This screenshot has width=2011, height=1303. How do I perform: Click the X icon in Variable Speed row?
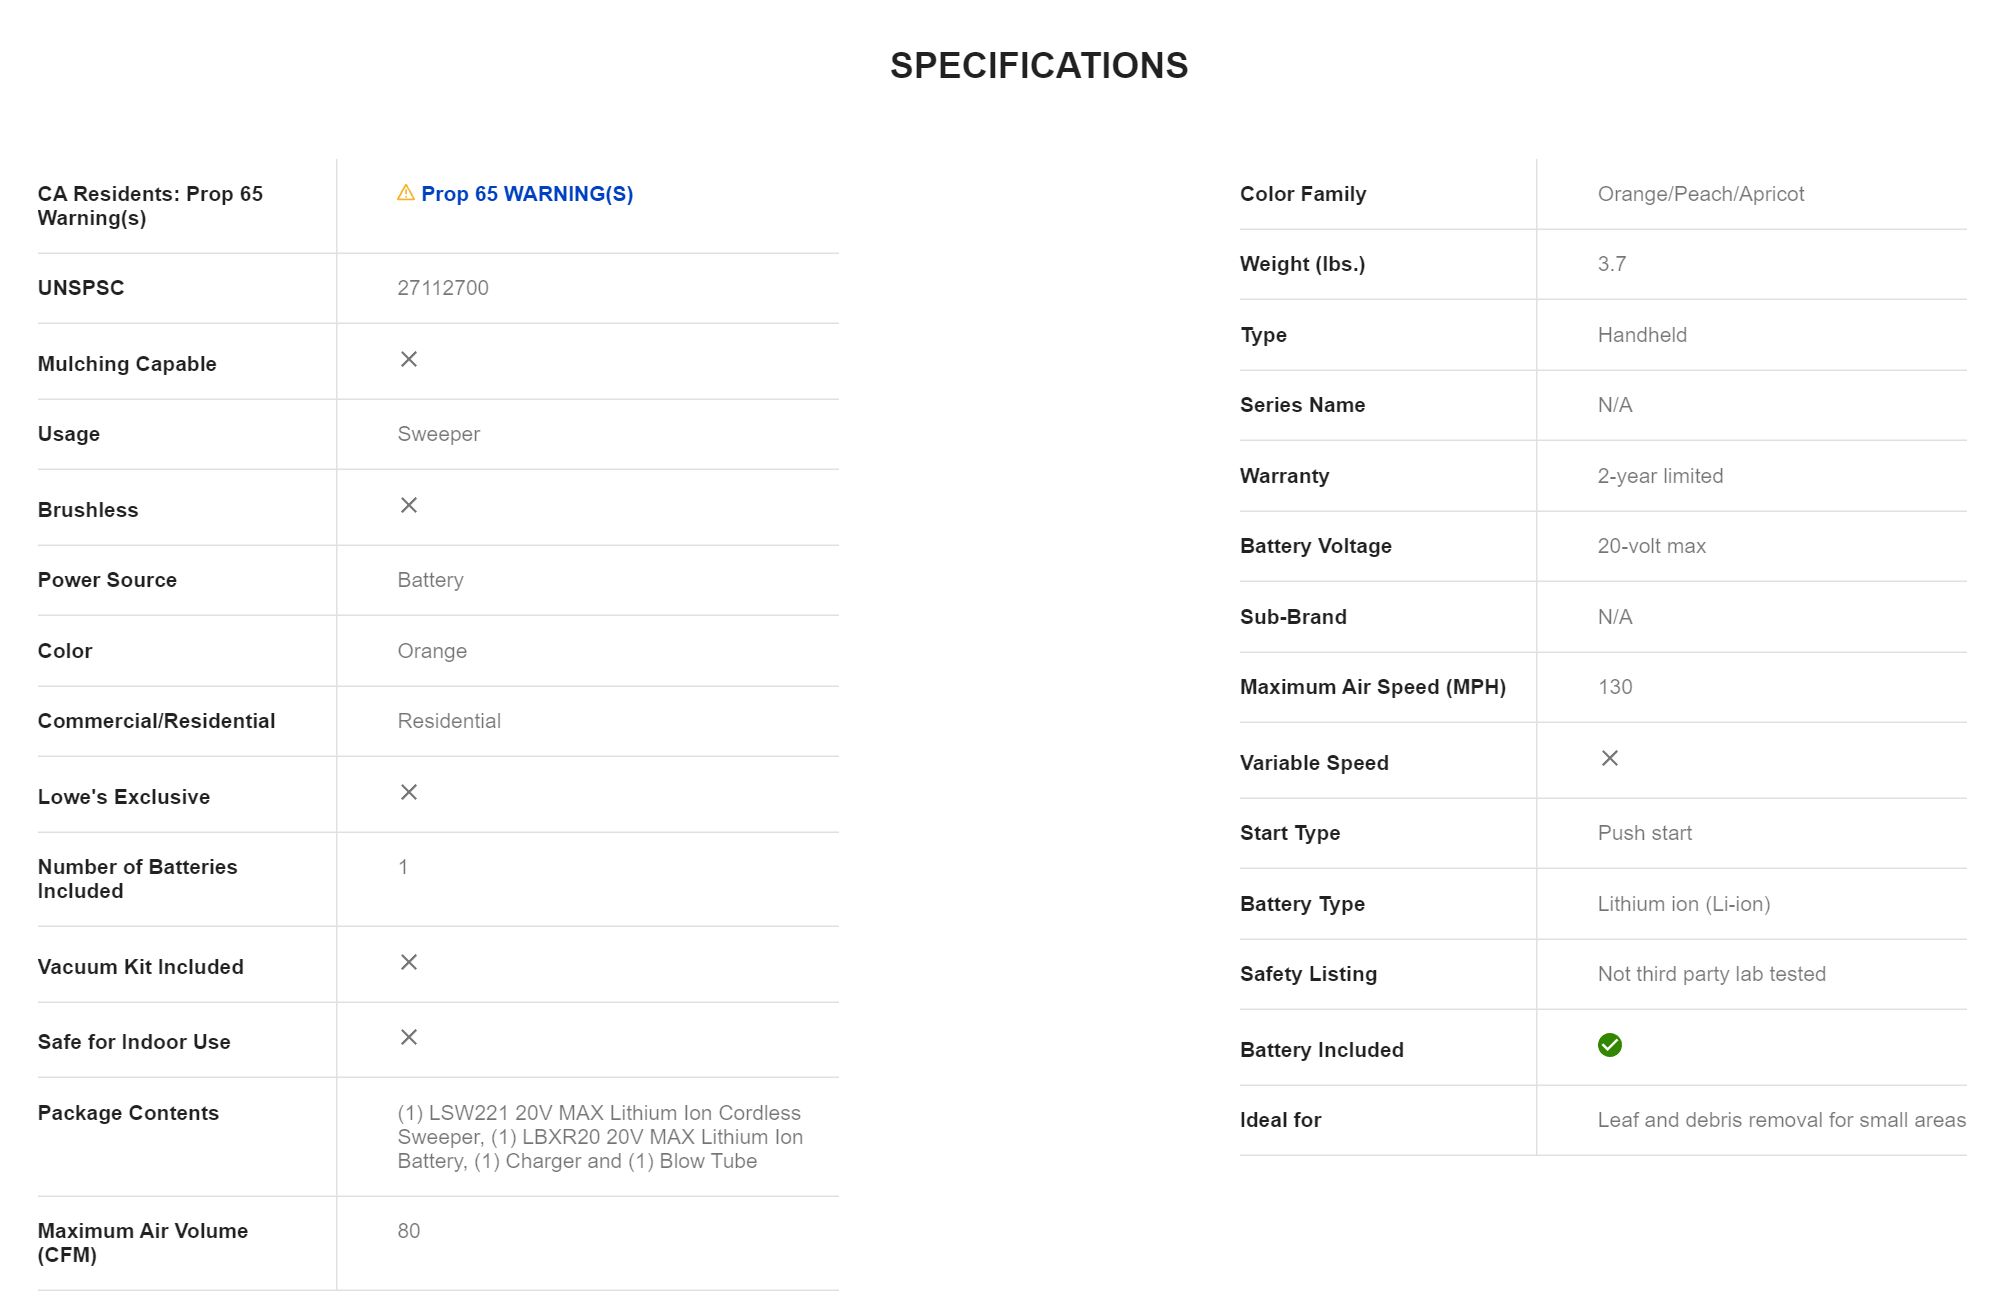[1609, 758]
